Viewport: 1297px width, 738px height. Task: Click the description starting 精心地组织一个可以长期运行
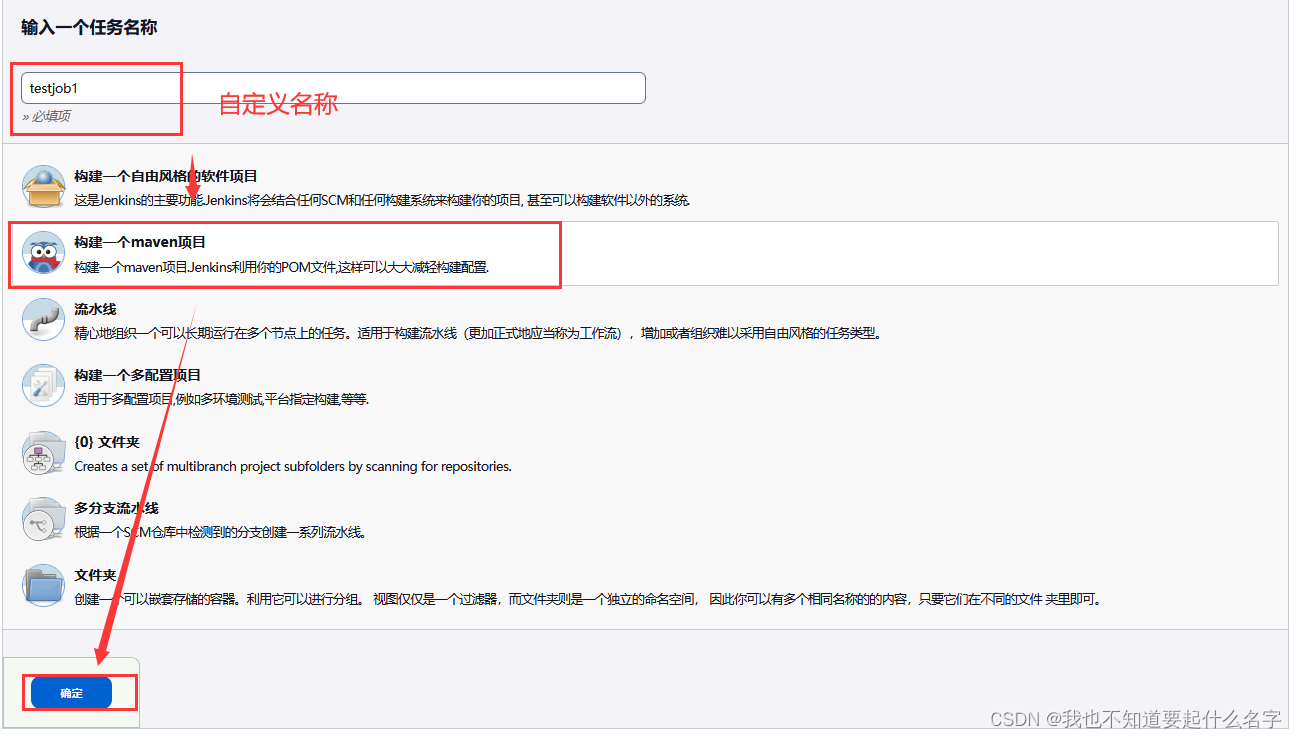[x=478, y=333]
